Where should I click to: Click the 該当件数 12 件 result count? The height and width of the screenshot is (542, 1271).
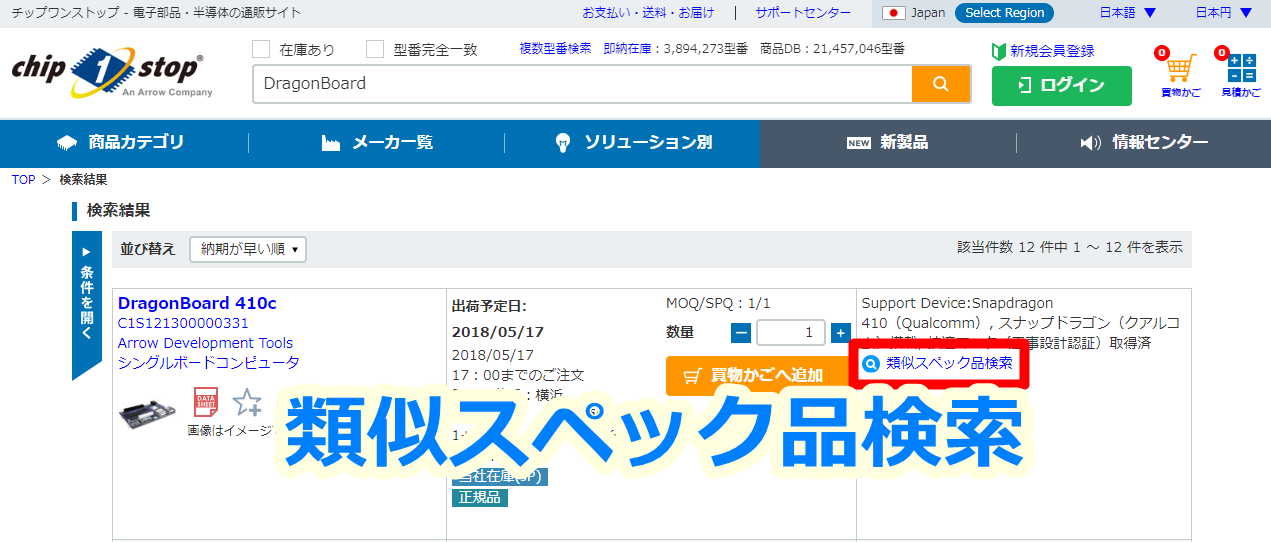click(x=1070, y=247)
